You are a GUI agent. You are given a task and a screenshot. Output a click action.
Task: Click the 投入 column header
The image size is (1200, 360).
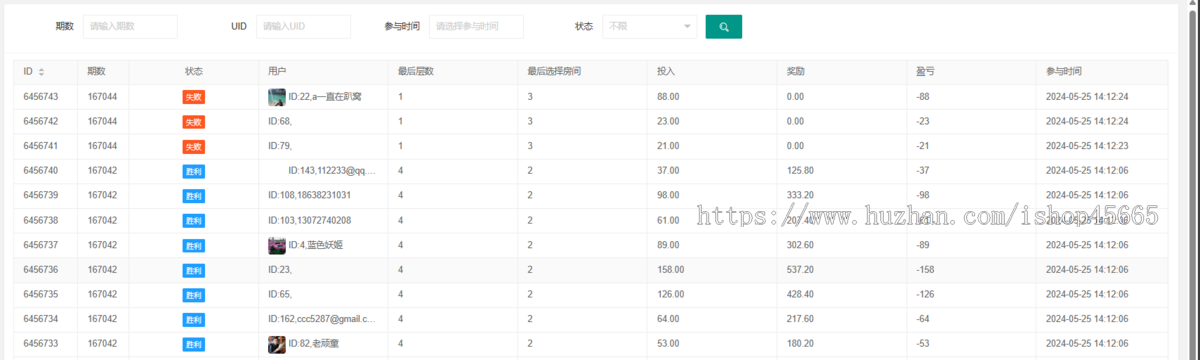click(666, 72)
